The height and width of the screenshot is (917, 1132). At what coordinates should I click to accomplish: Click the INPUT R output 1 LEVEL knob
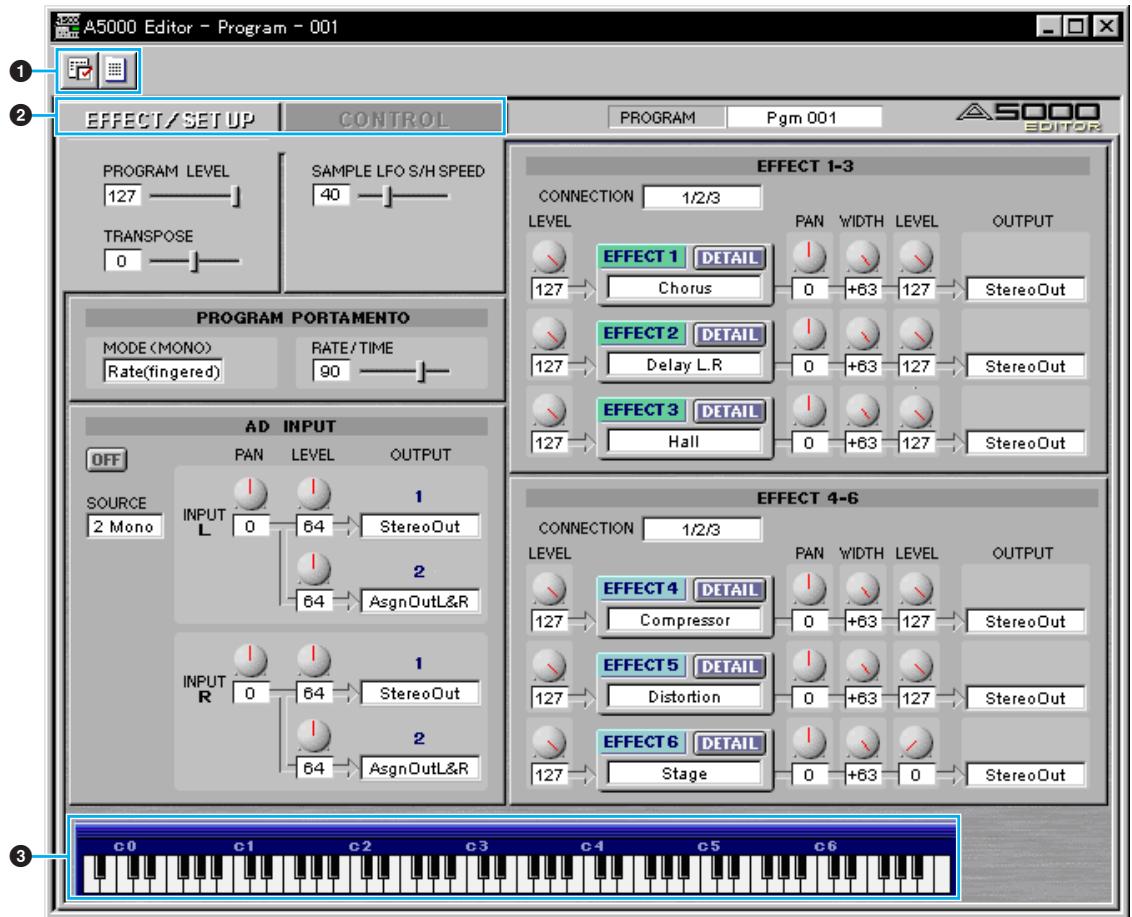tap(313, 661)
